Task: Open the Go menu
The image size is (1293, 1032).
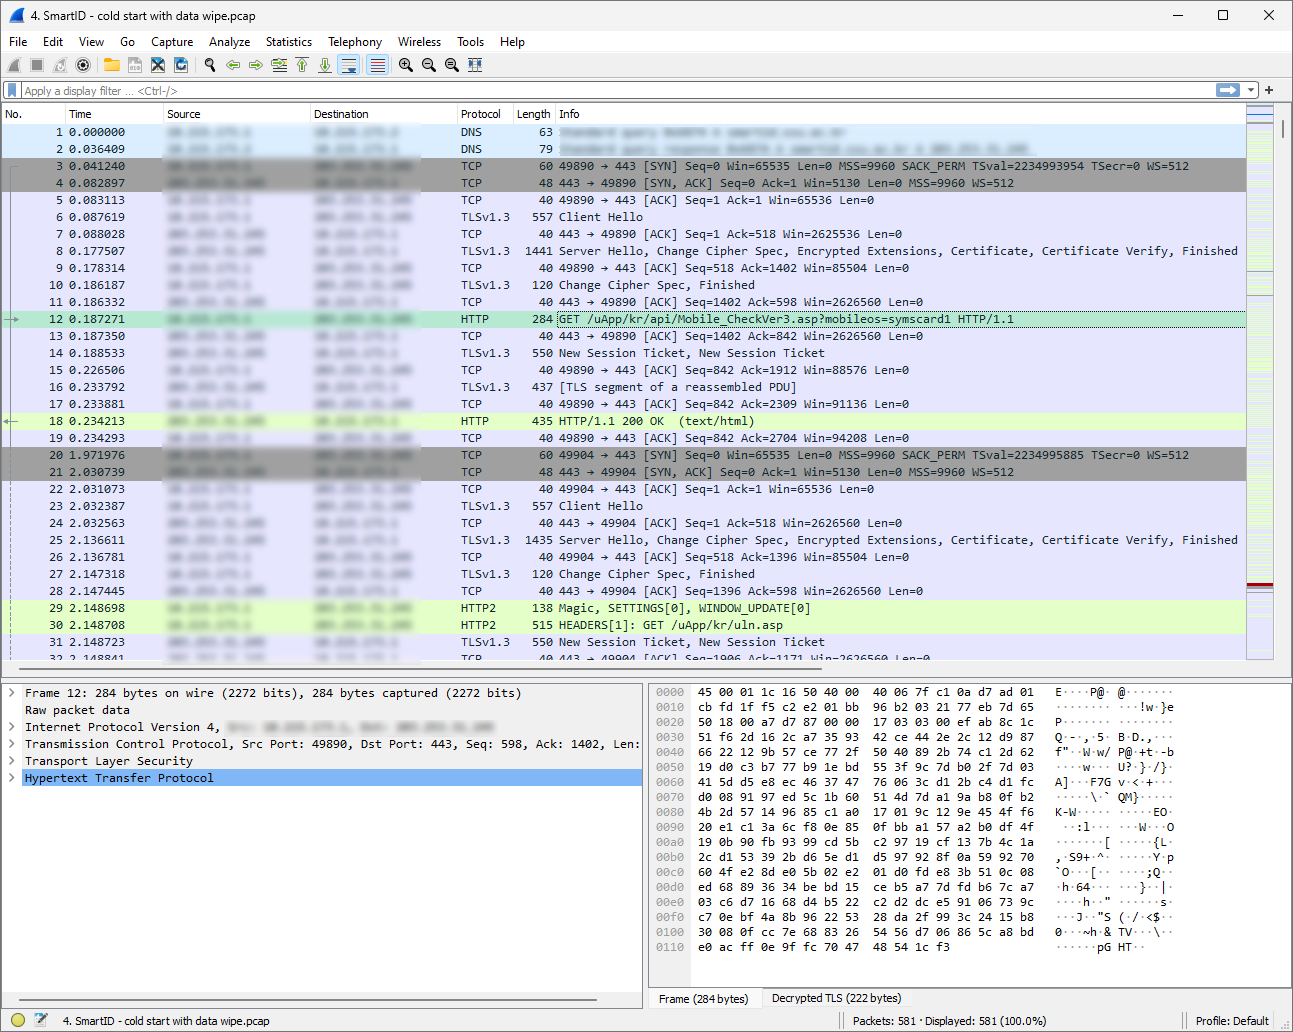Action: (x=127, y=42)
